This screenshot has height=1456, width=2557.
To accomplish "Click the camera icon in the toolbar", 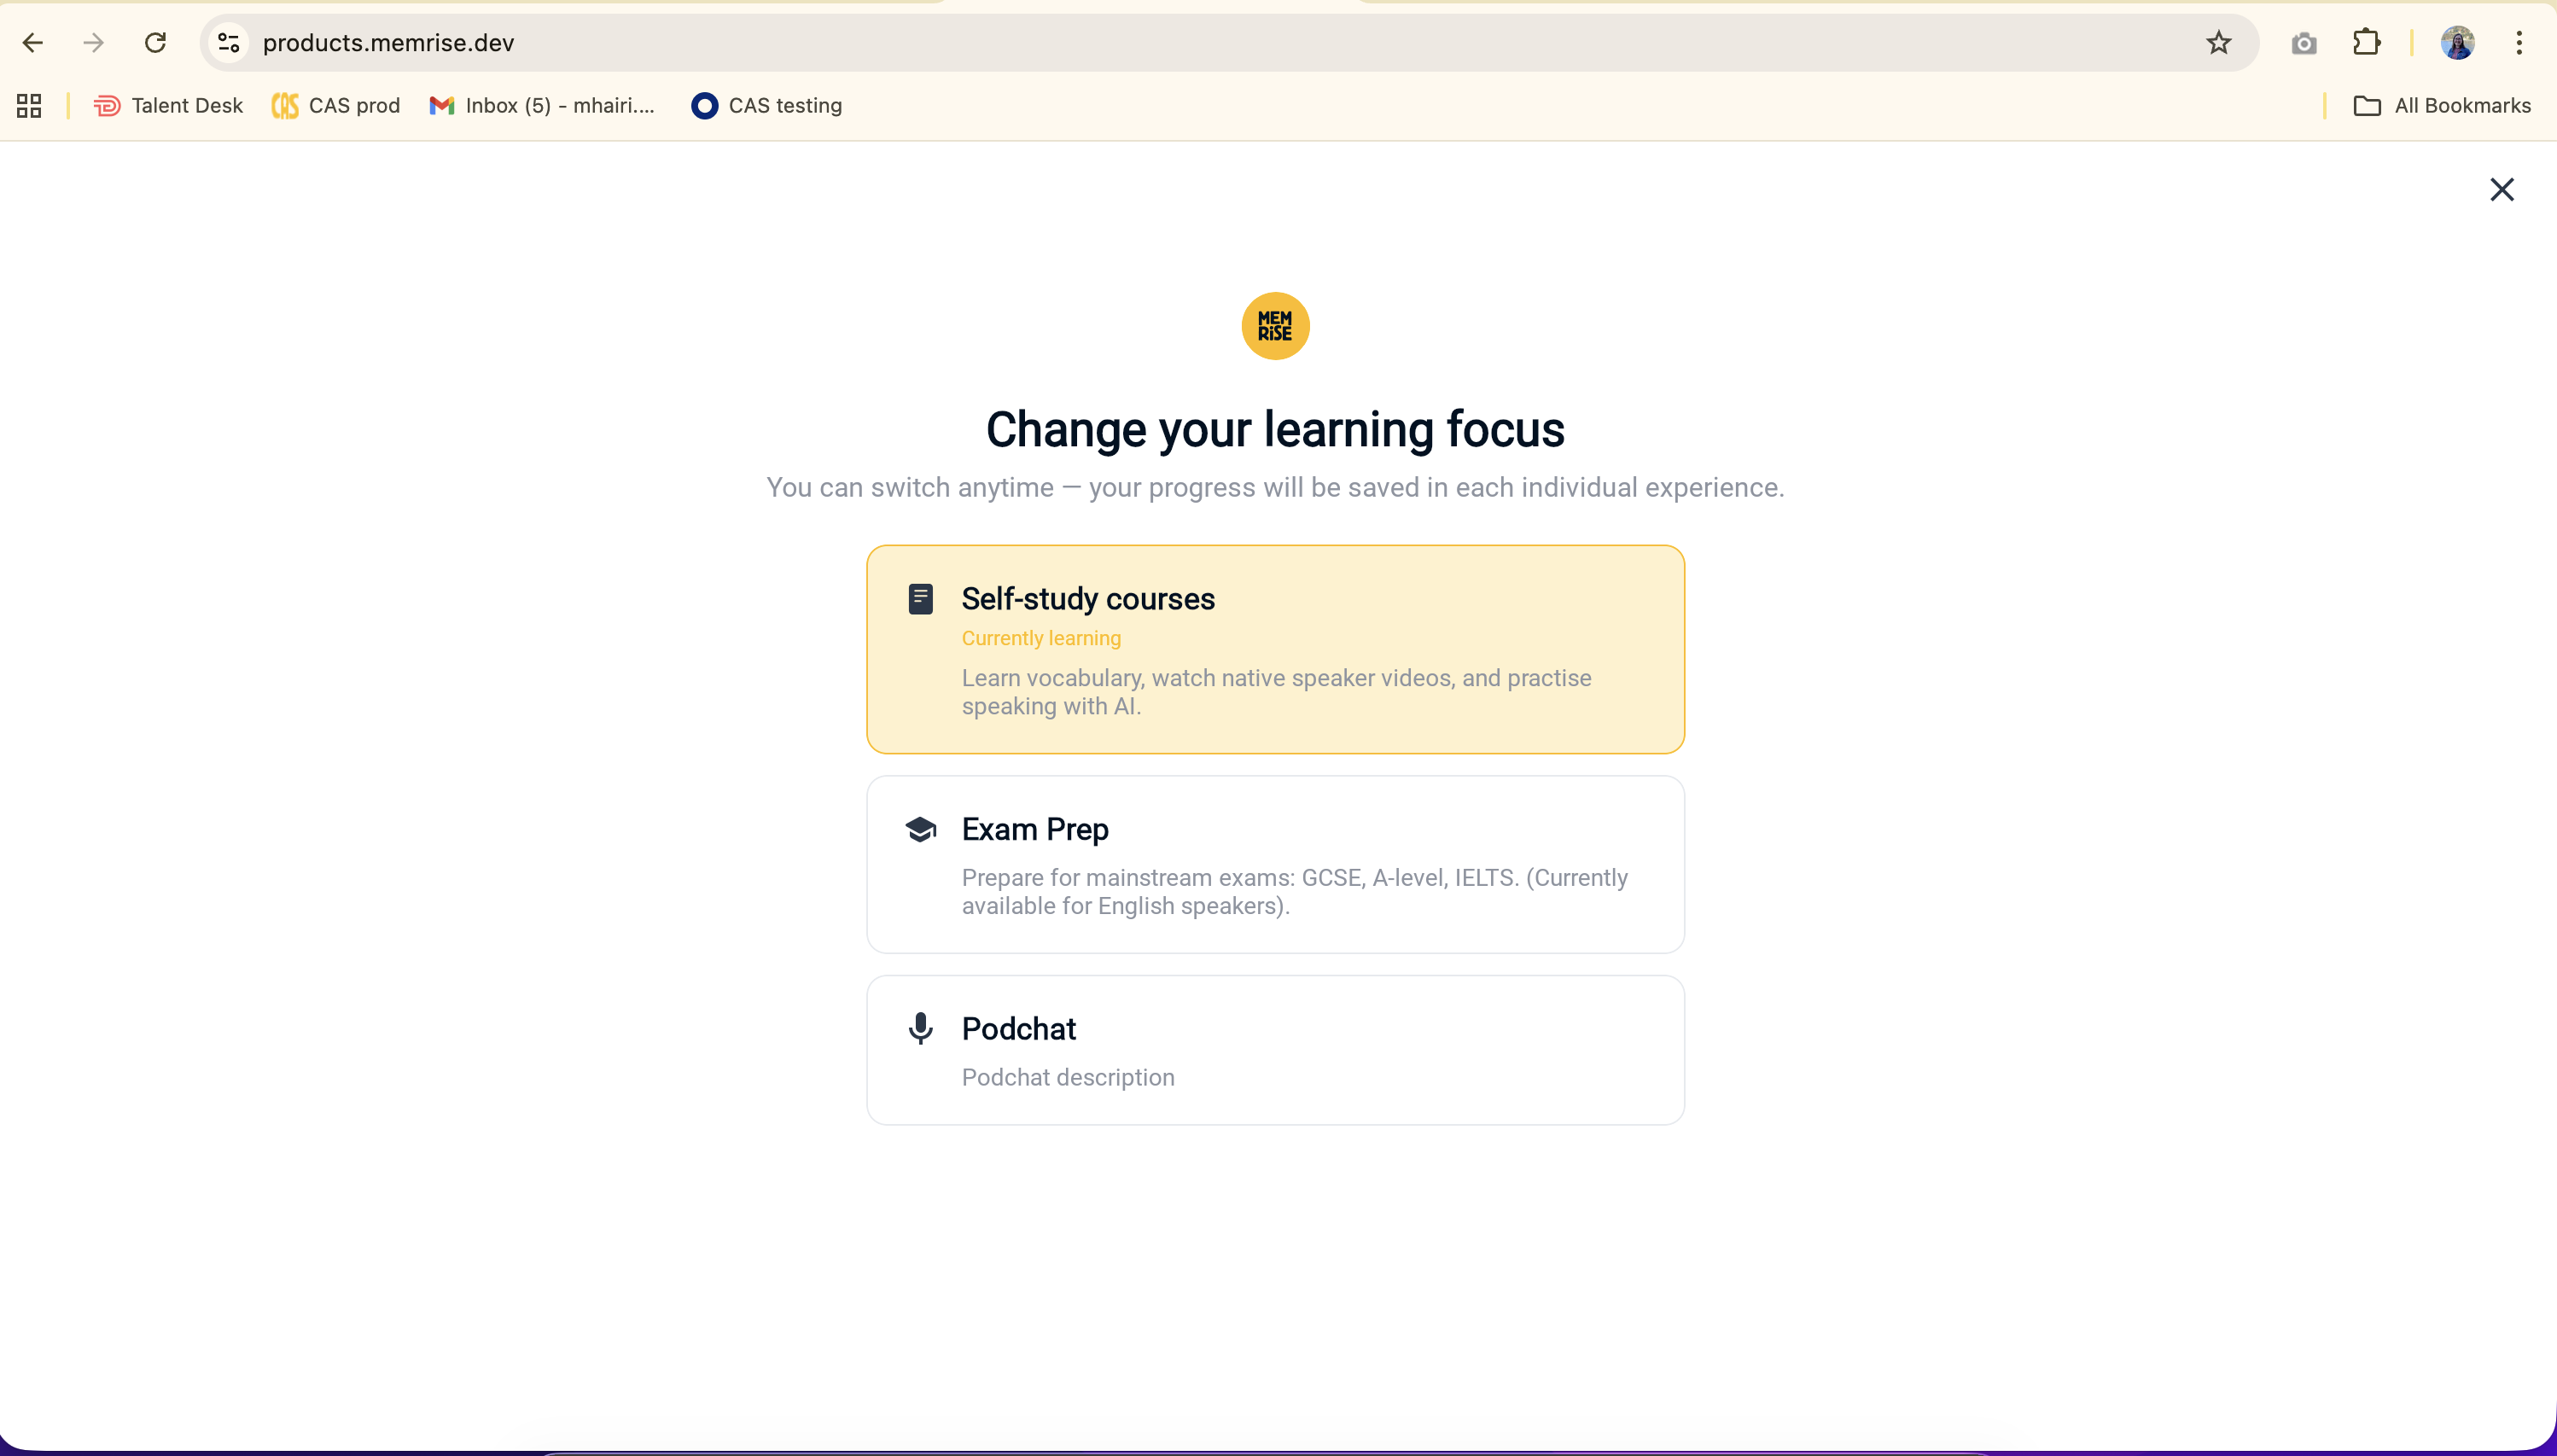I will [2304, 43].
